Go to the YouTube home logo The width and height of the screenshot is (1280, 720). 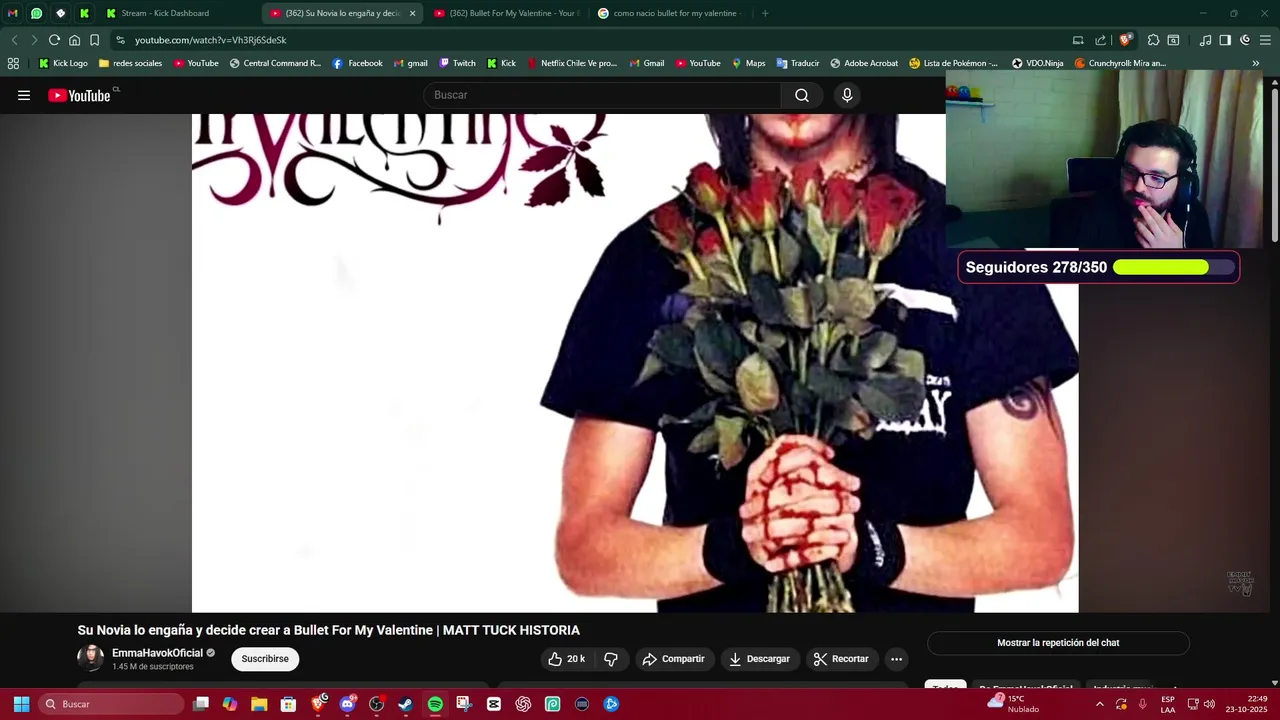pyautogui.click(x=79, y=95)
